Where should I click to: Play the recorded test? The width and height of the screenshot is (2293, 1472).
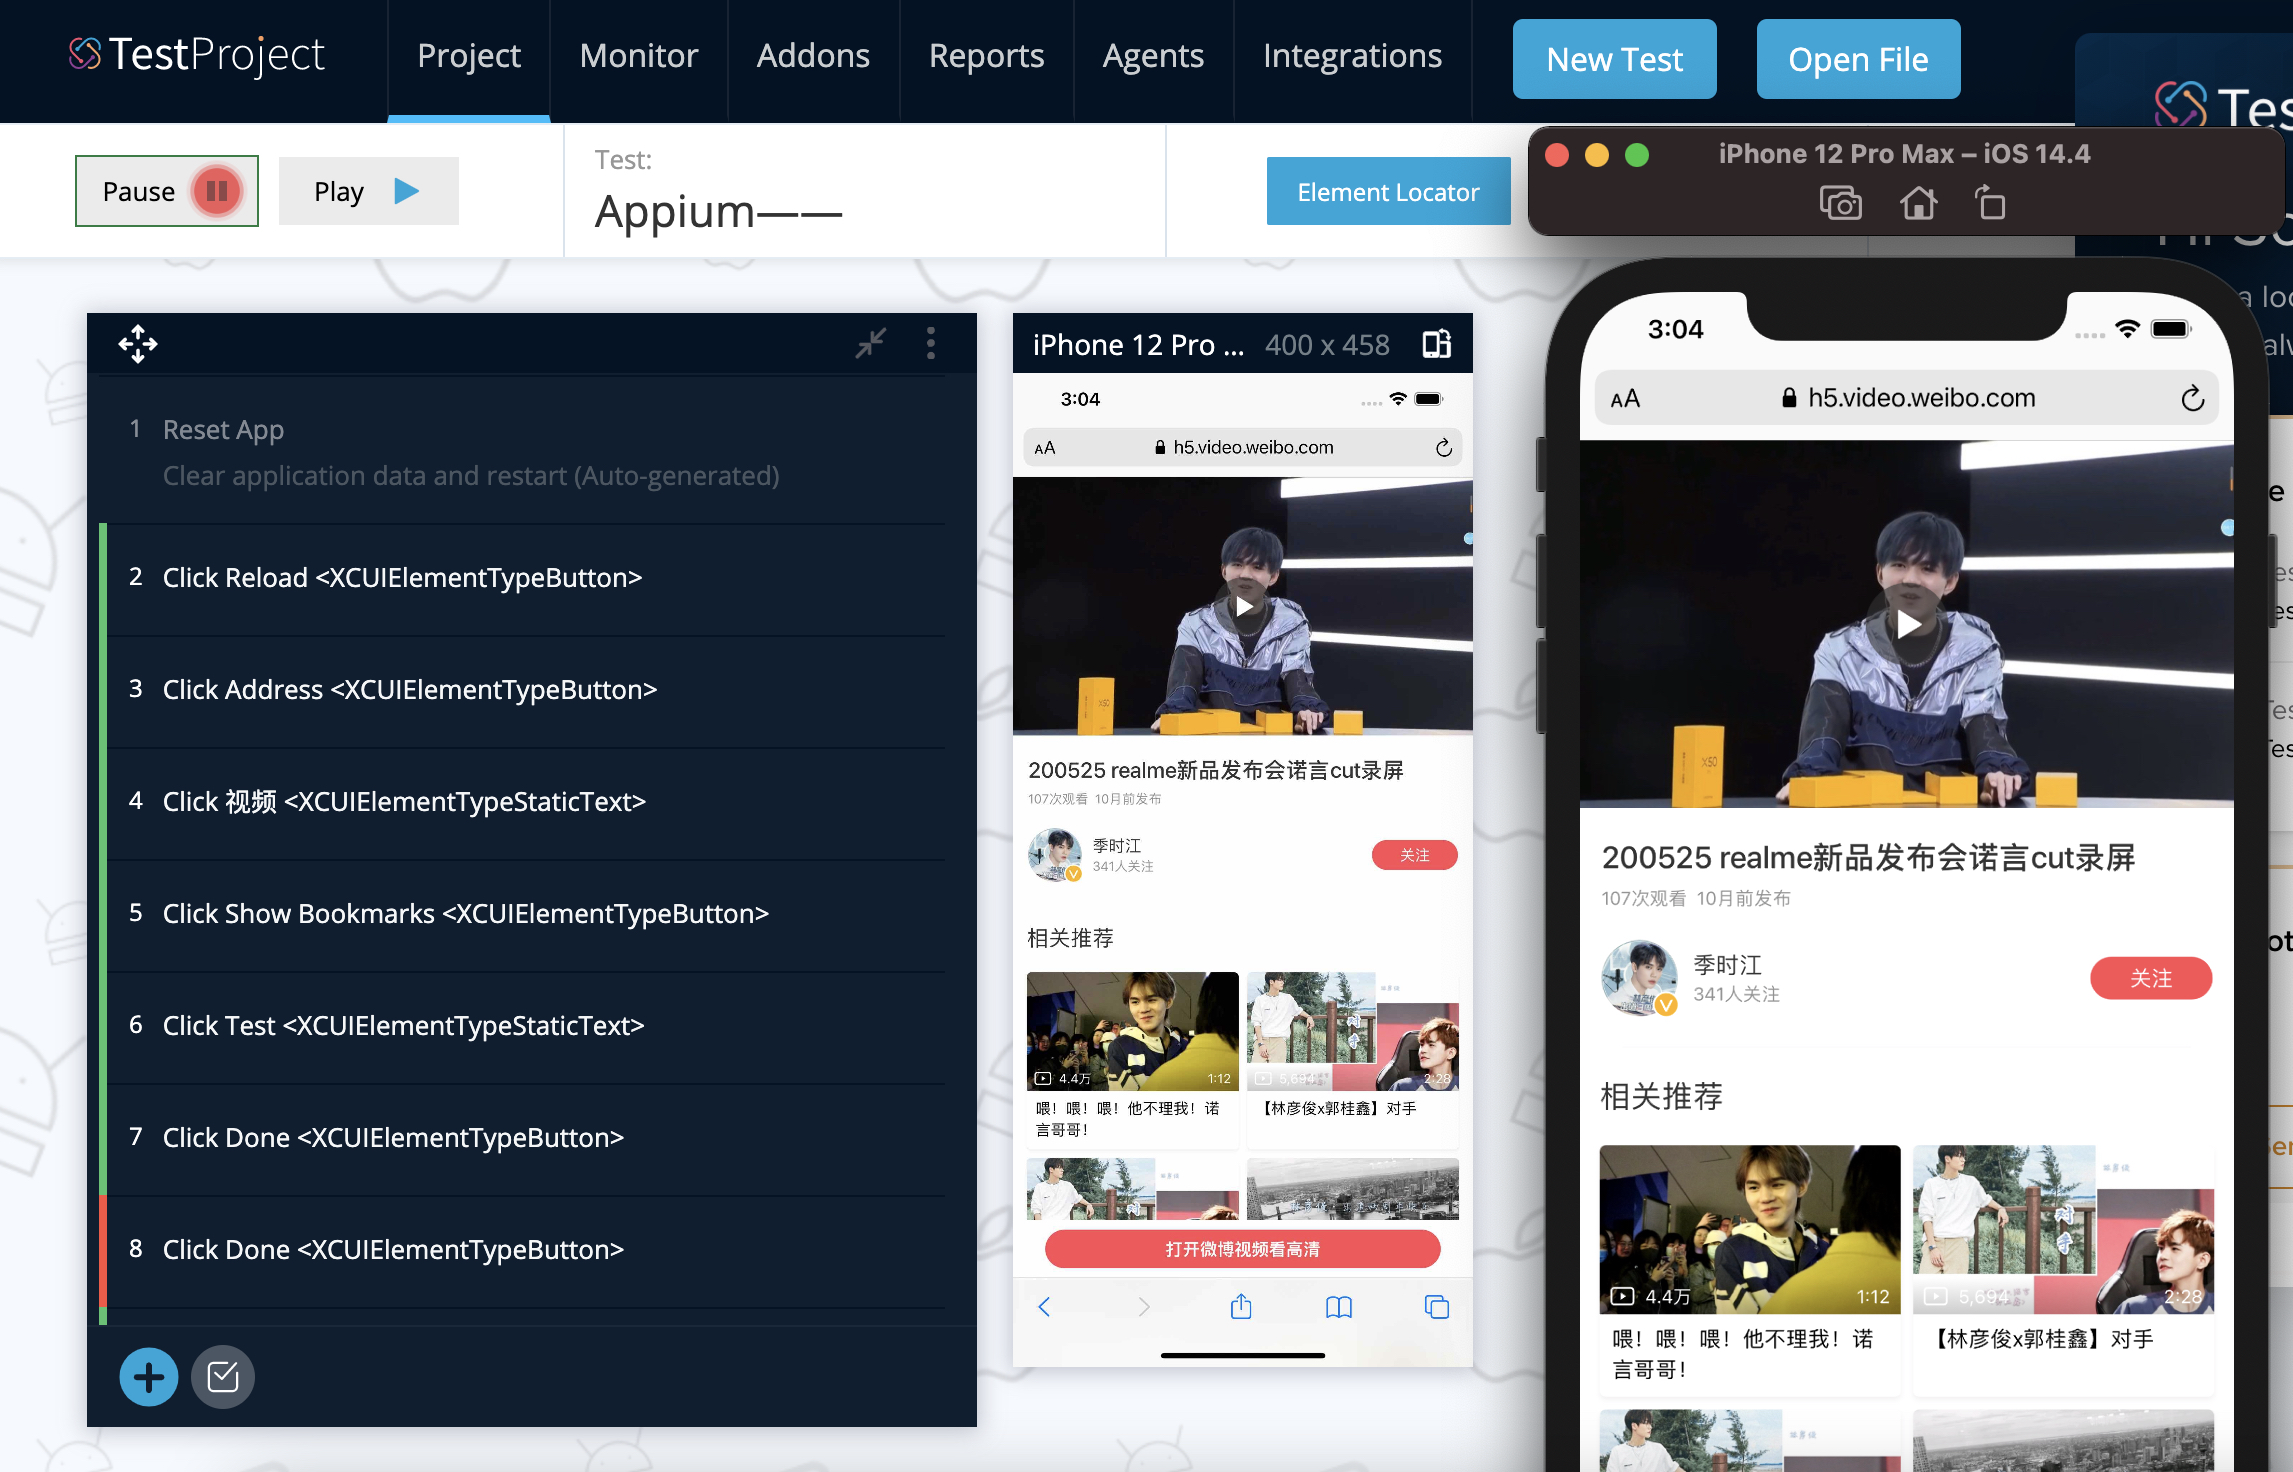[368, 191]
